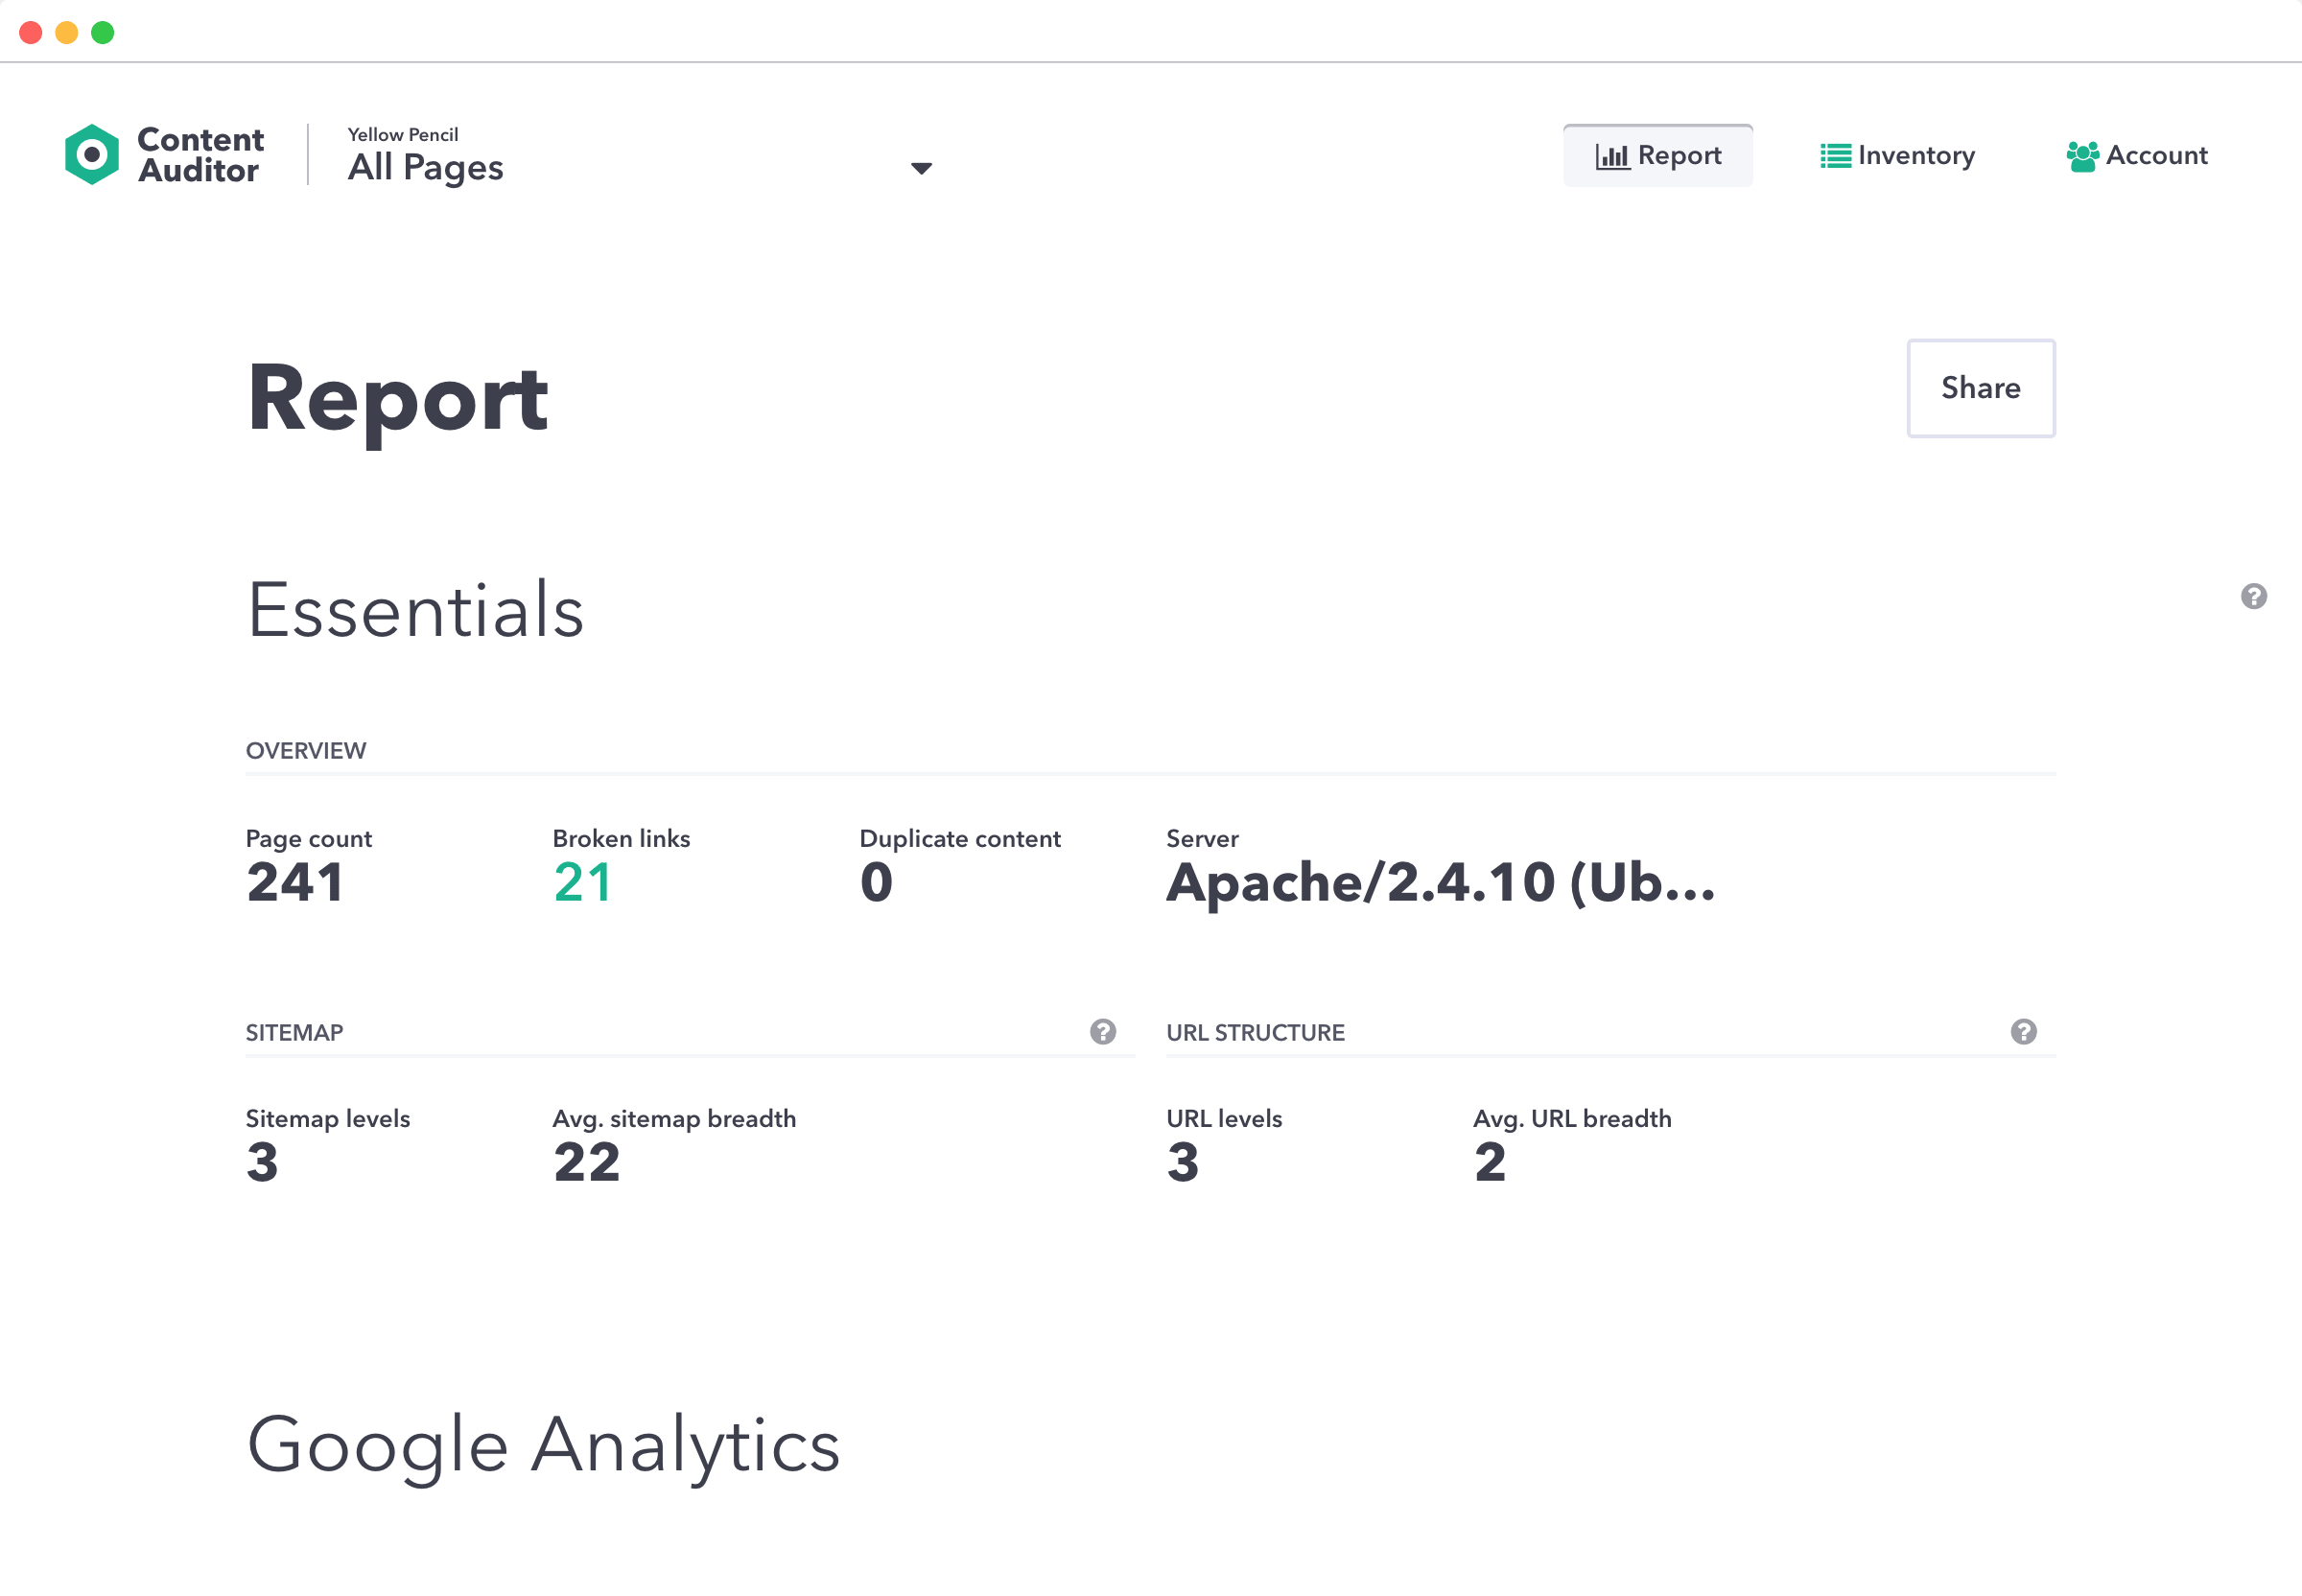2302x1596 pixels.
Task: Click the green maximize window dot
Action: pyautogui.click(x=102, y=32)
